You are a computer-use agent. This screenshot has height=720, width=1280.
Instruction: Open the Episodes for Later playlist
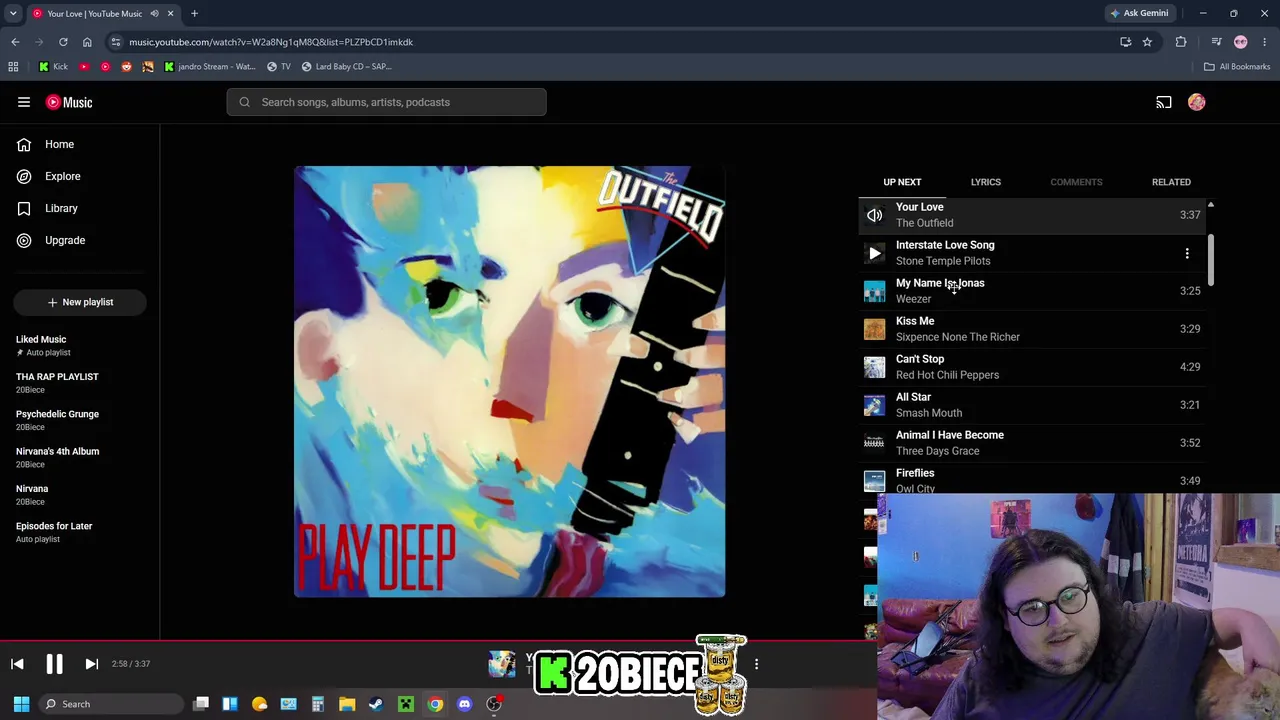click(80, 532)
